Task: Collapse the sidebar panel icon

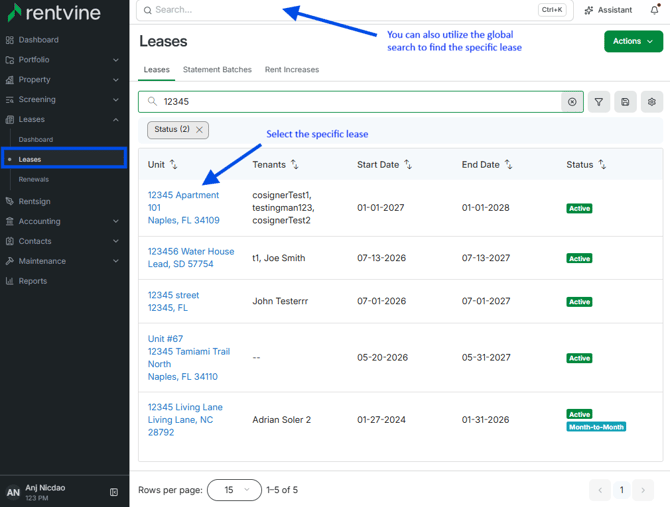Action: coord(114,492)
